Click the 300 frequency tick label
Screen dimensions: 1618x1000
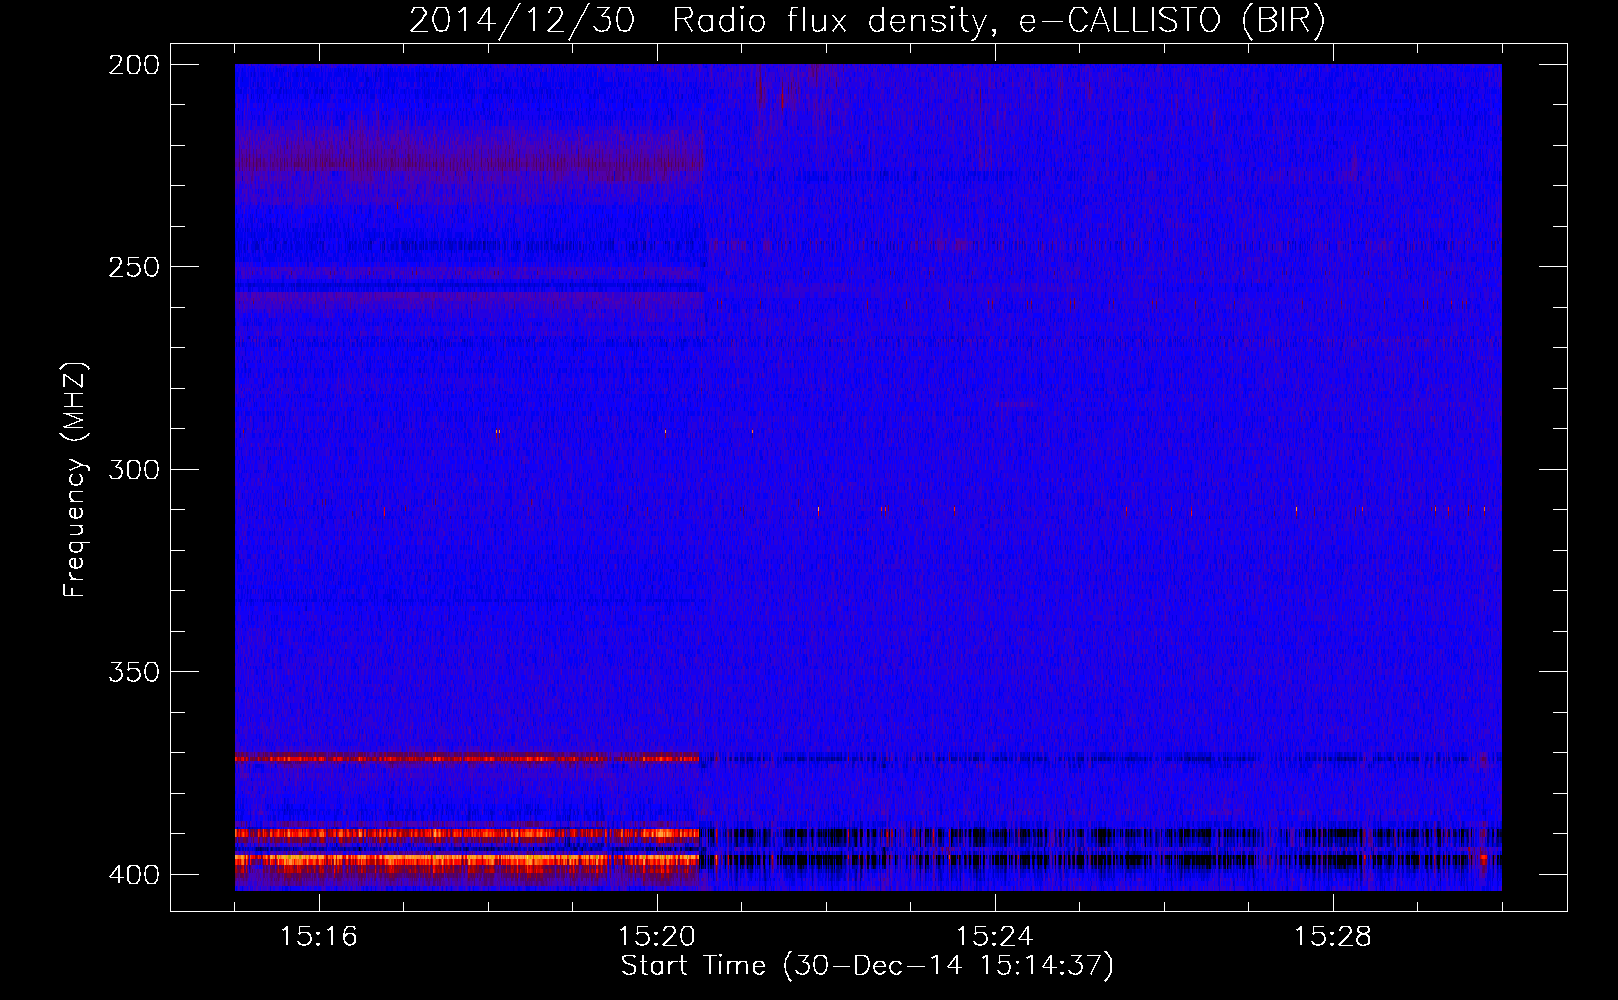click(x=134, y=469)
